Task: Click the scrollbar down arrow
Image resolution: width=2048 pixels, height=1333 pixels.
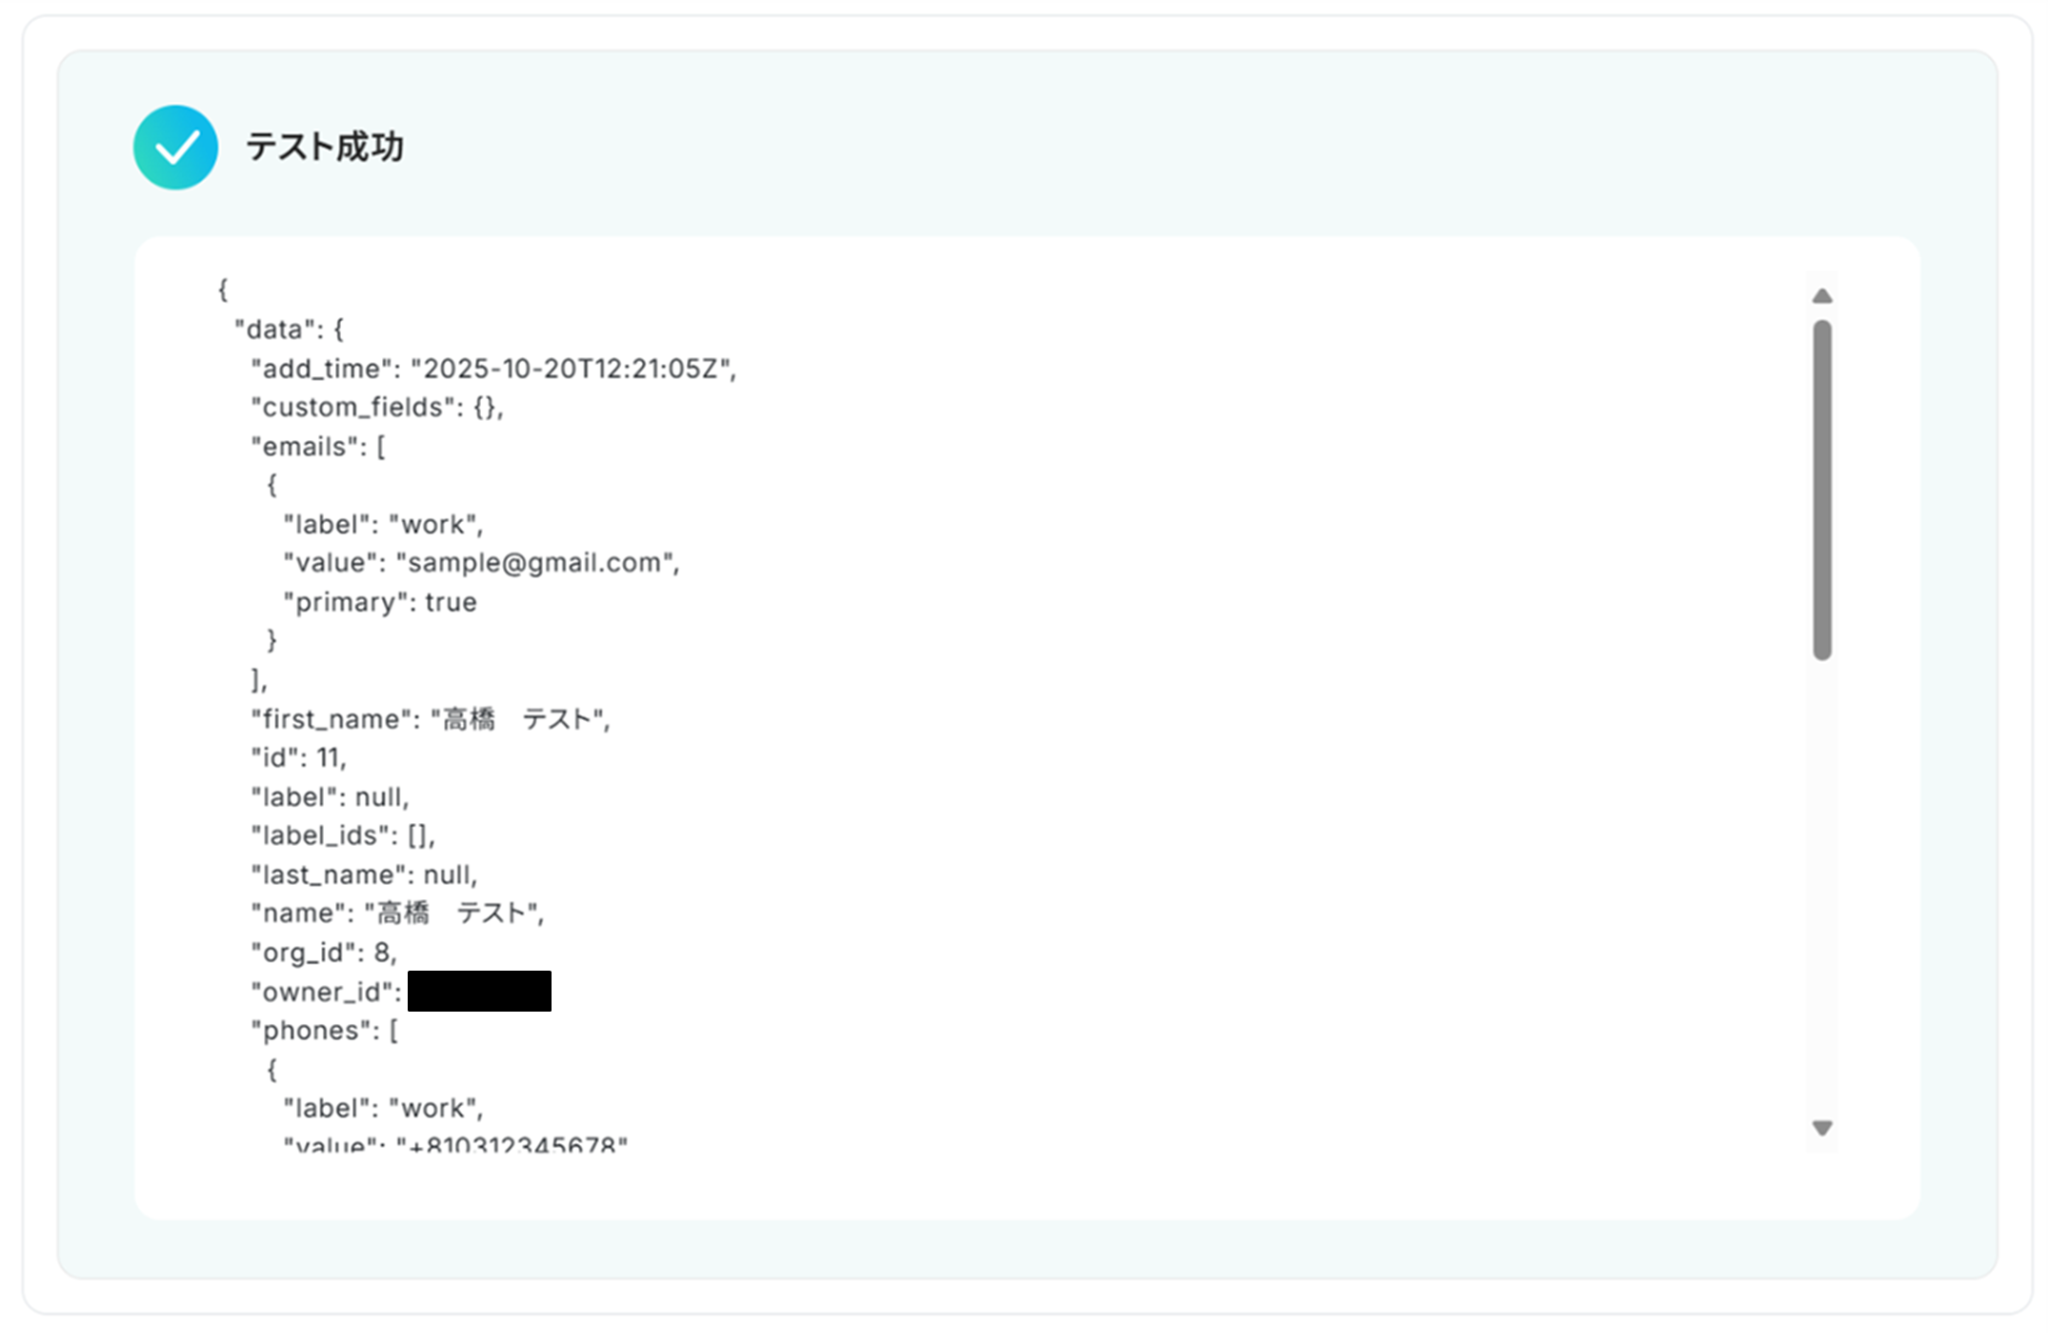Action: pos(1821,1127)
